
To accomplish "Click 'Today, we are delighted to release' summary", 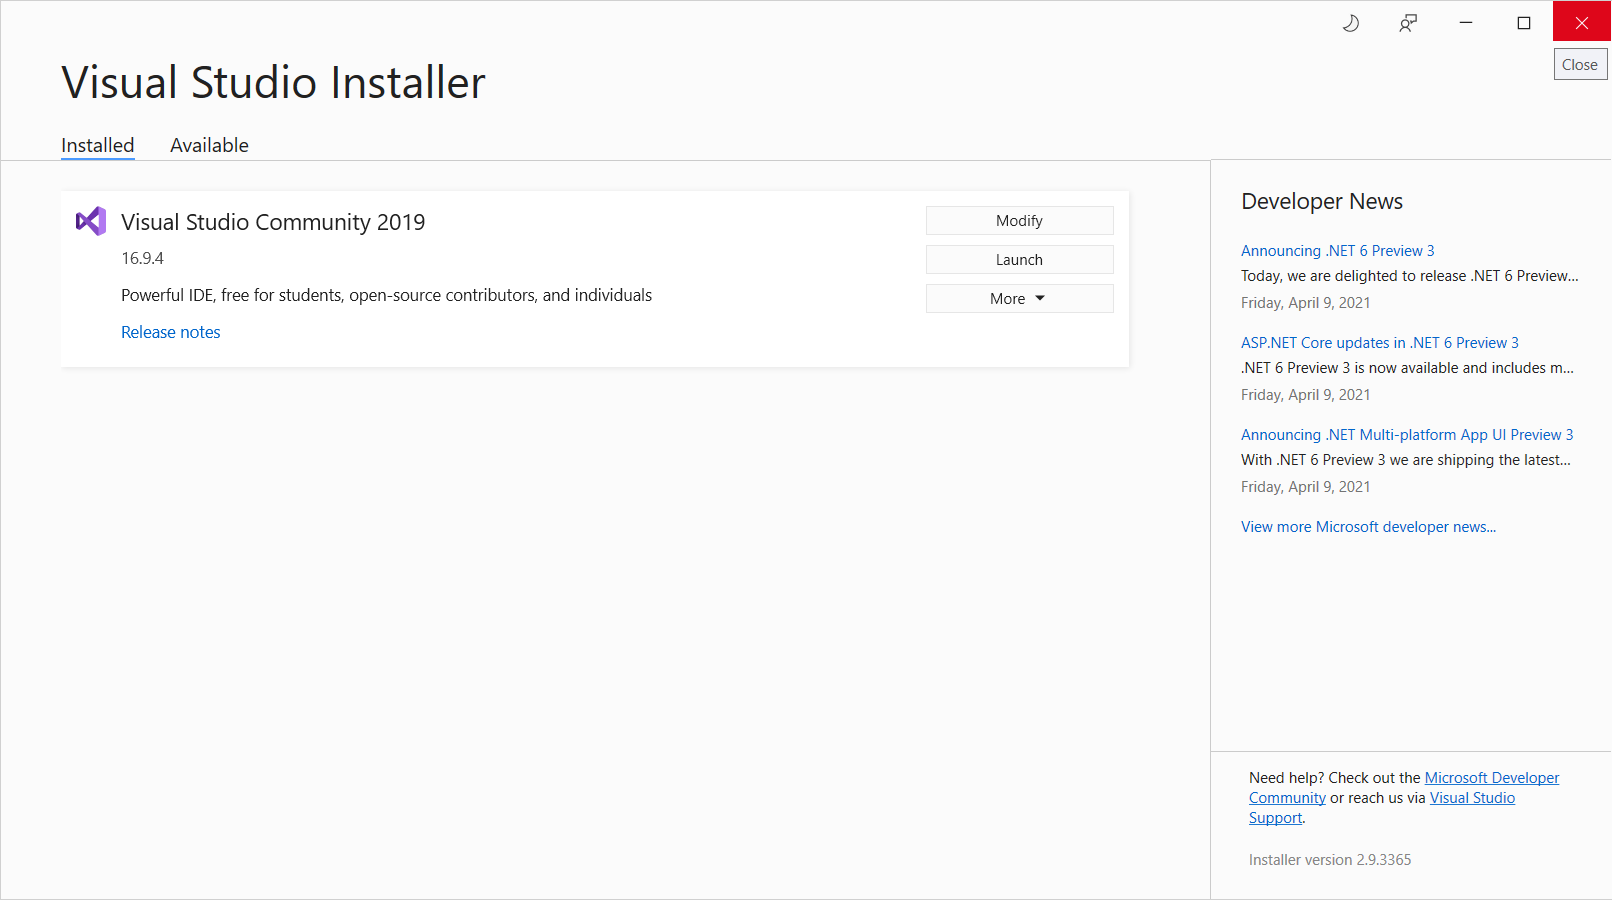I will coord(1410,276).
